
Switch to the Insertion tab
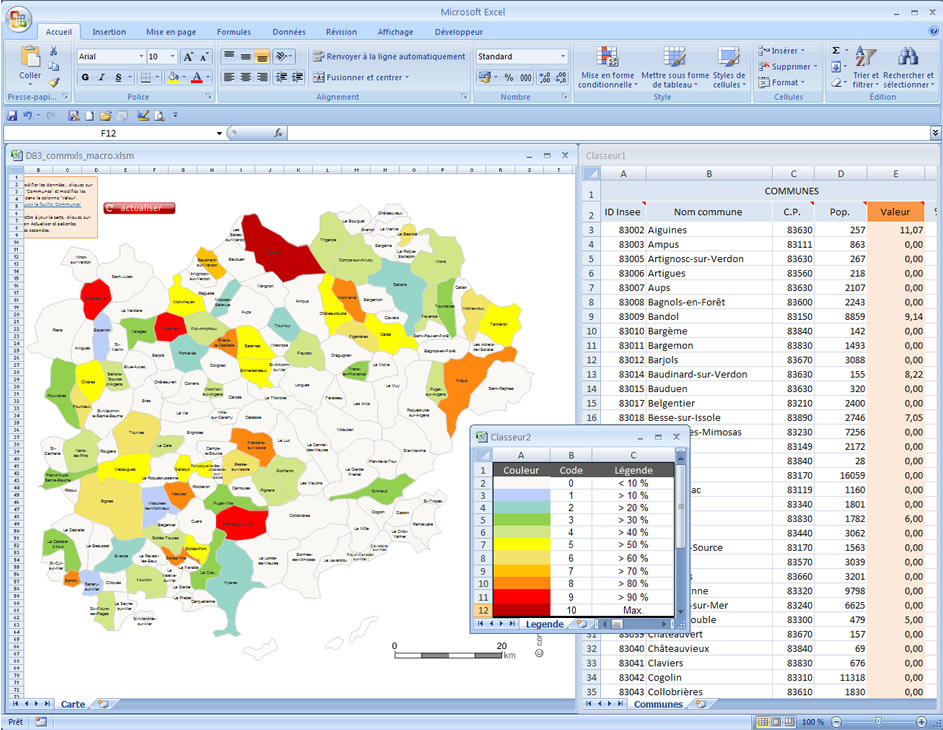[x=109, y=32]
